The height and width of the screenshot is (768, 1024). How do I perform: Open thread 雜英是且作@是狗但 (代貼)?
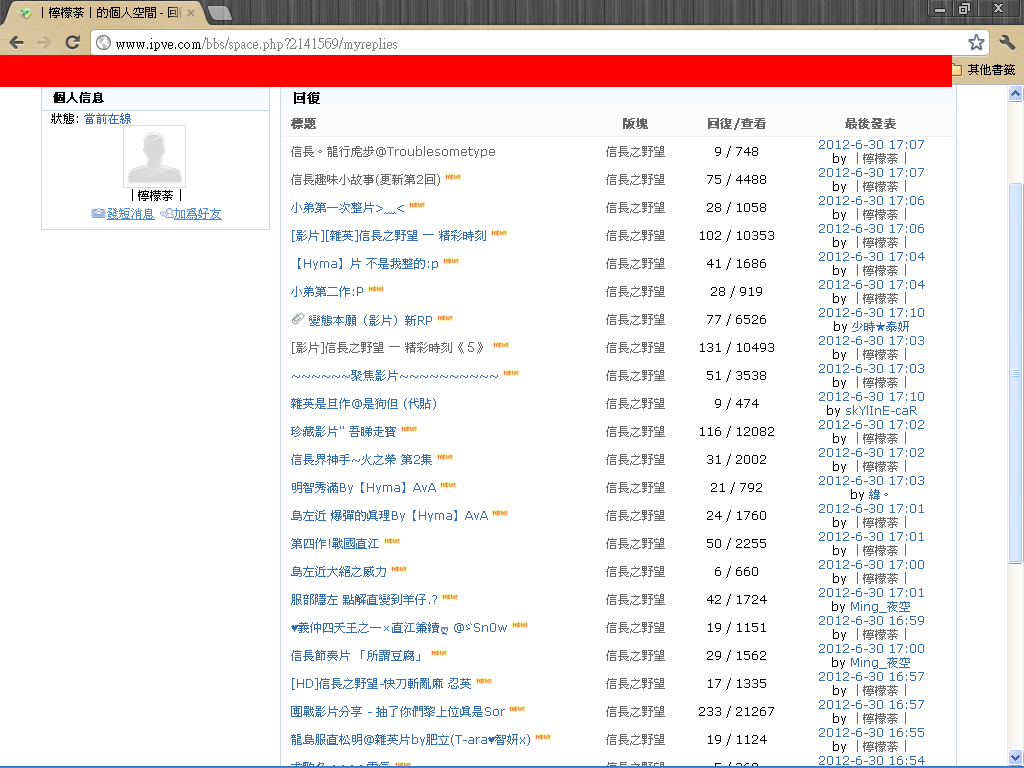coord(364,404)
